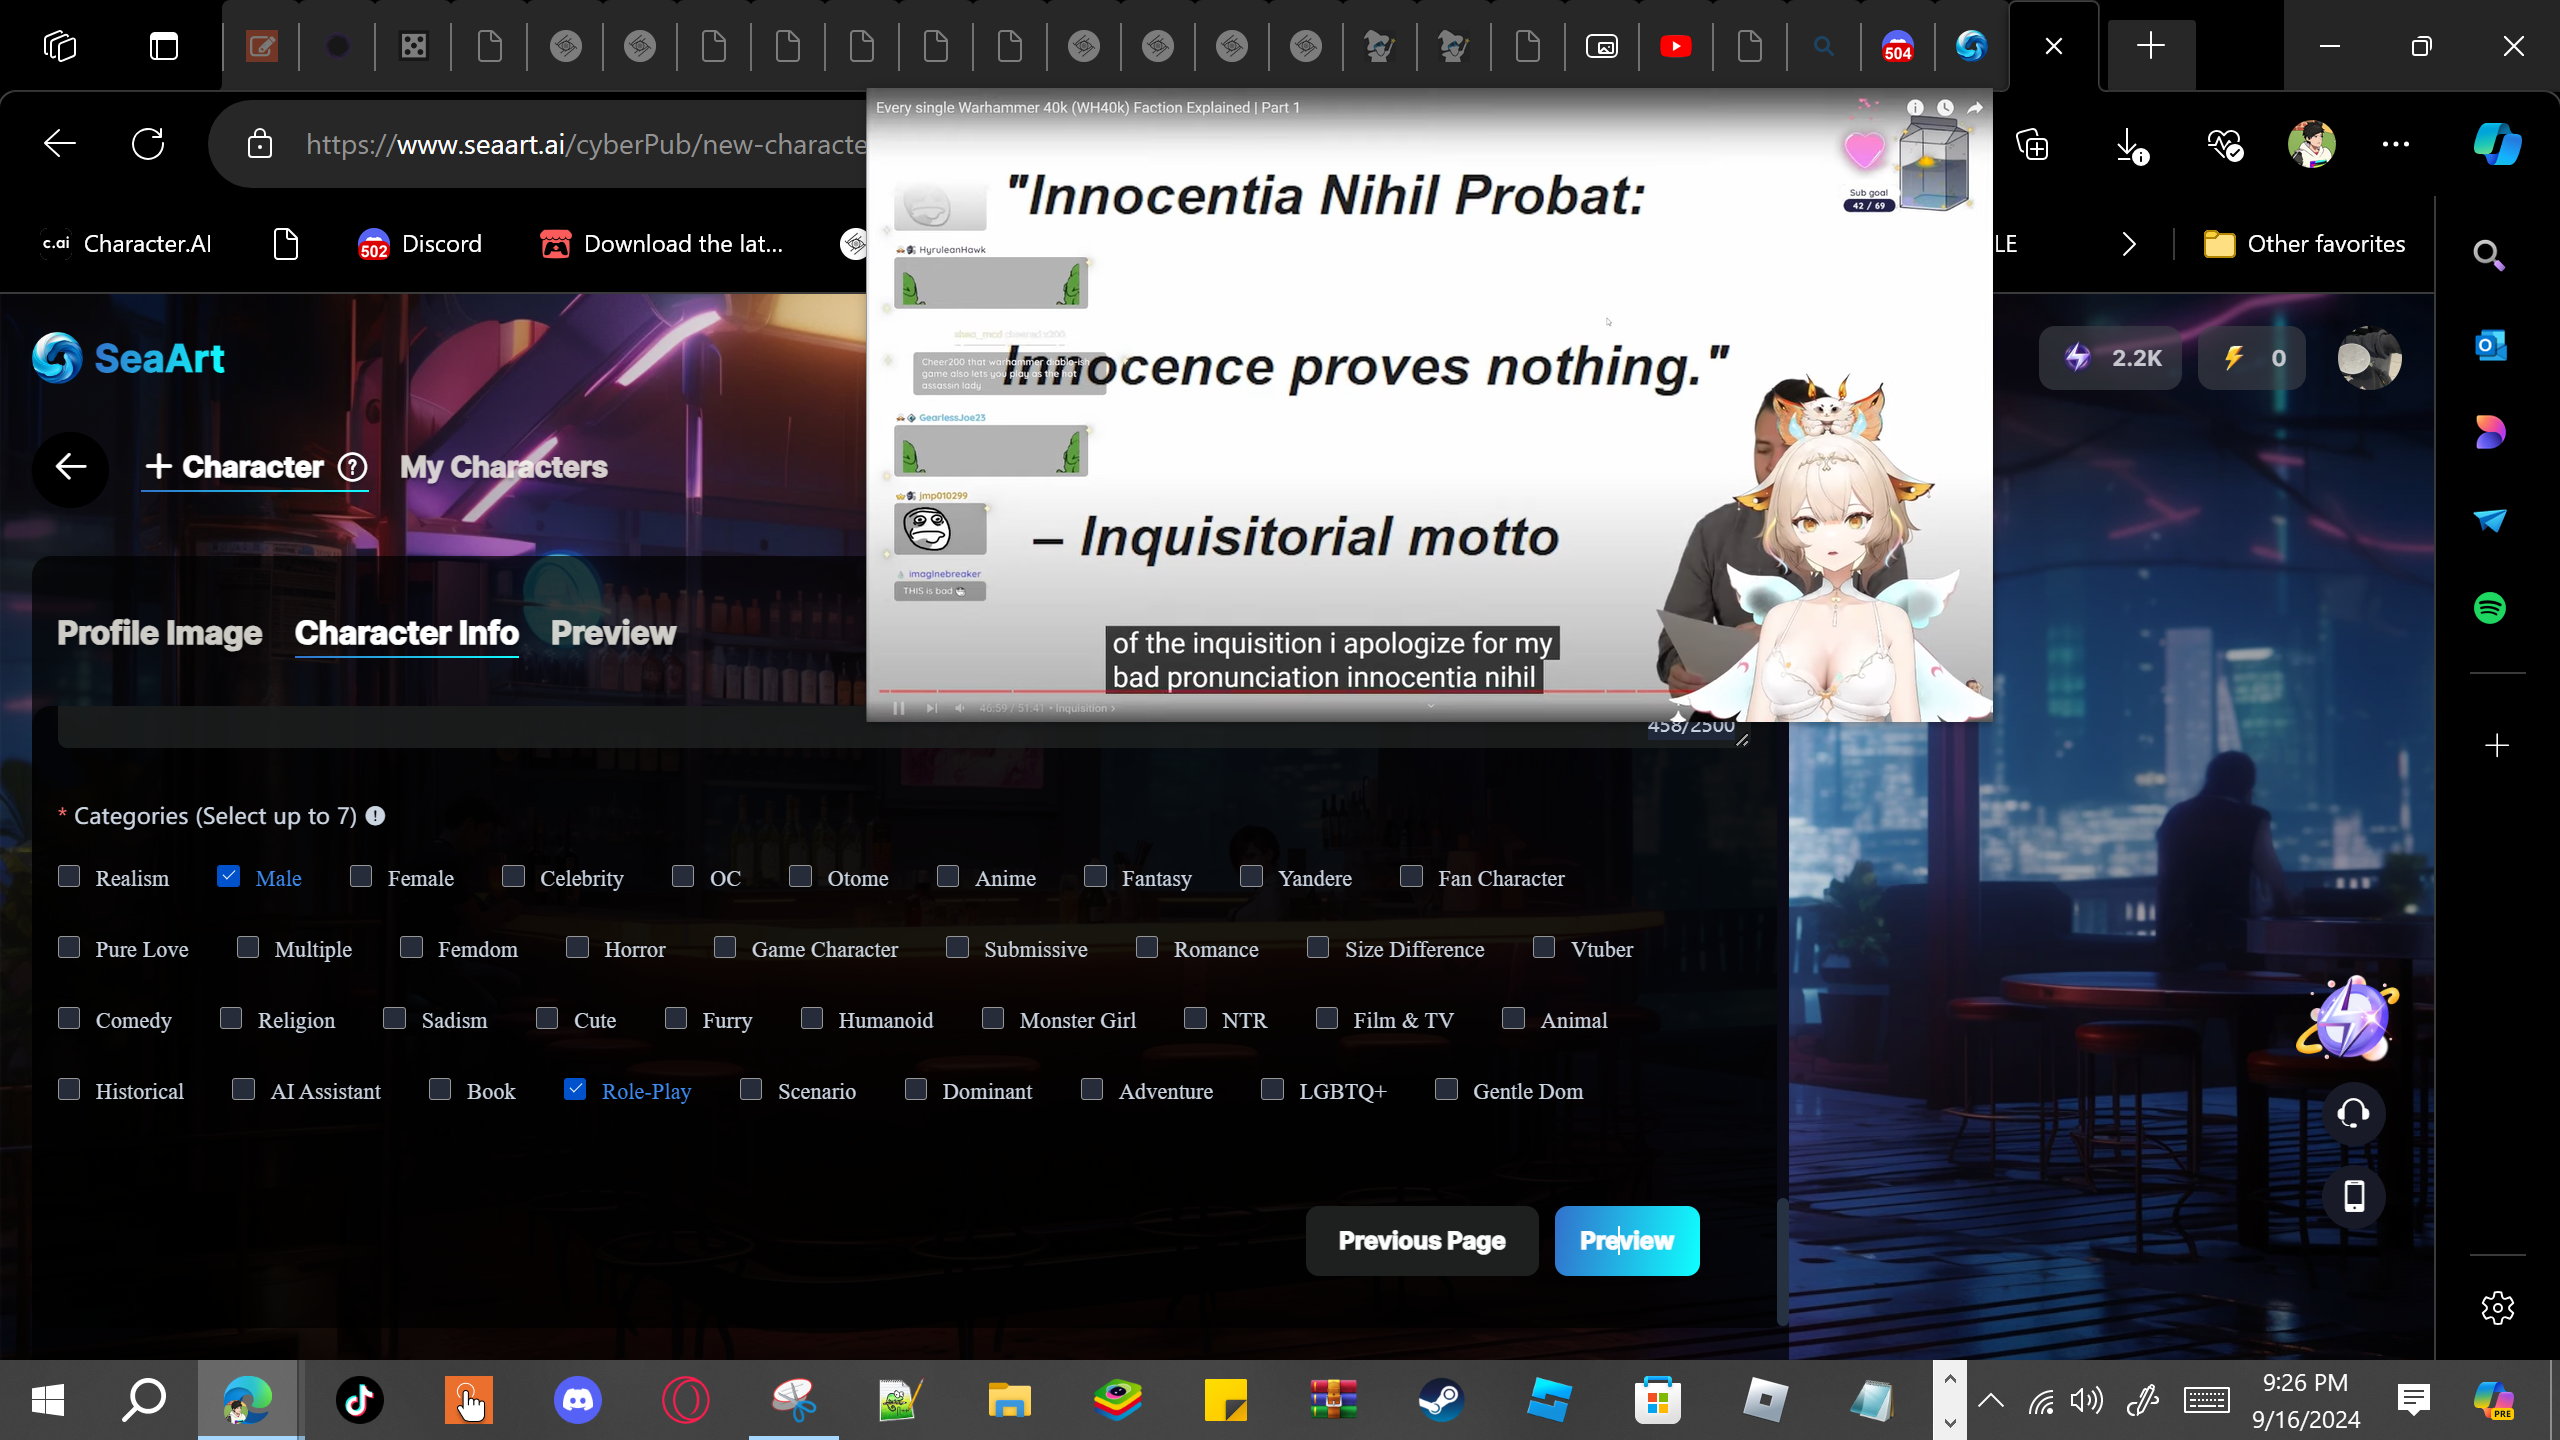Image resolution: width=2560 pixels, height=1440 pixels.
Task: Switch to the Profile Image tab
Action: pos(160,633)
